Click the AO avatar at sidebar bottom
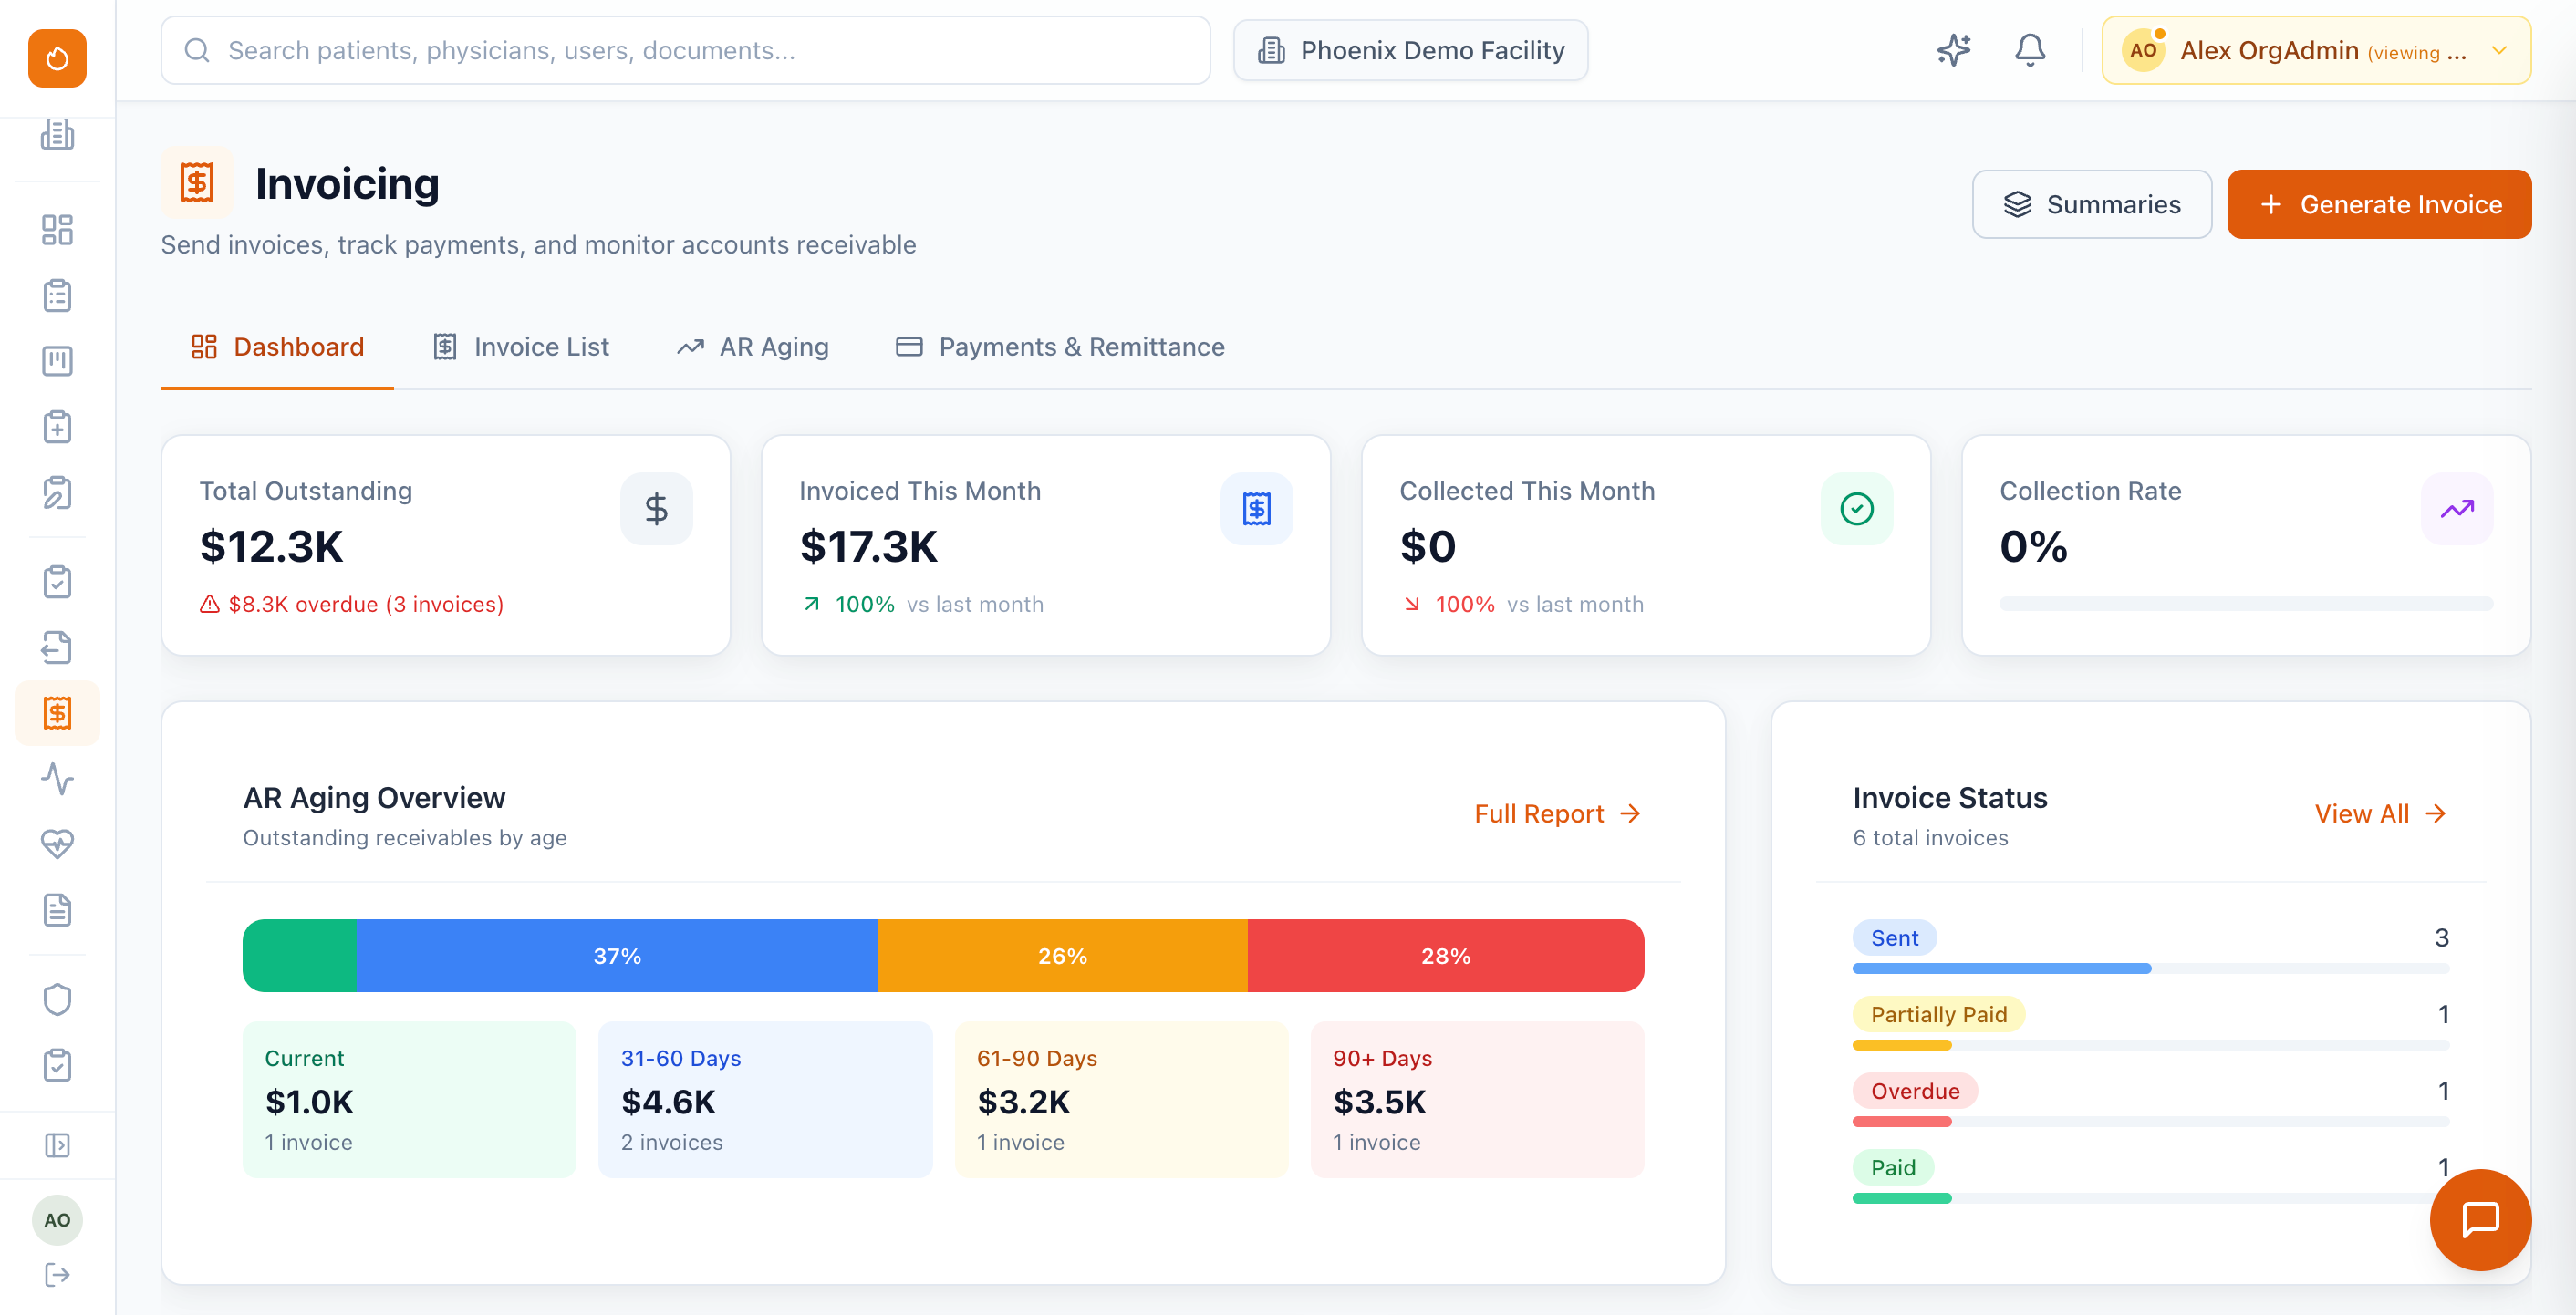Screen dimensions: 2576x1315 click(x=57, y=1219)
